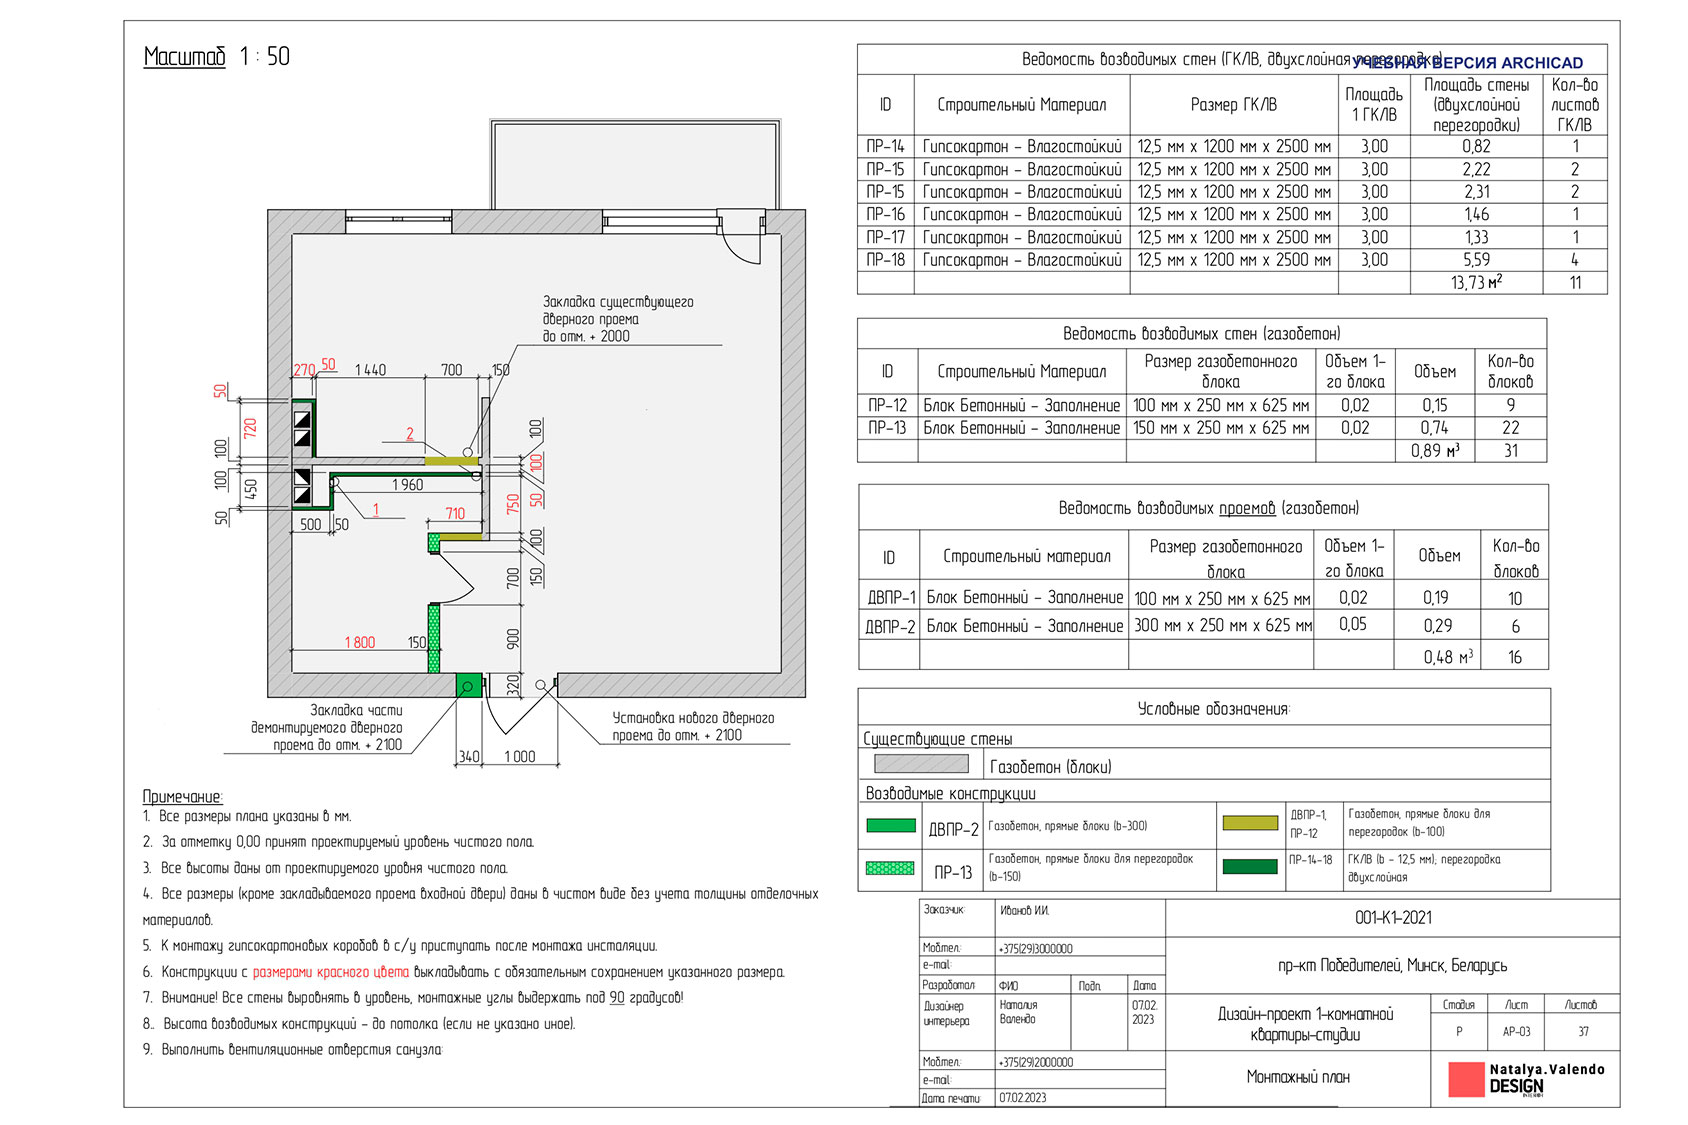1688x1125 pixels.
Task: Click callout 'Закладка существующего дверного проема'
Action: point(618,319)
